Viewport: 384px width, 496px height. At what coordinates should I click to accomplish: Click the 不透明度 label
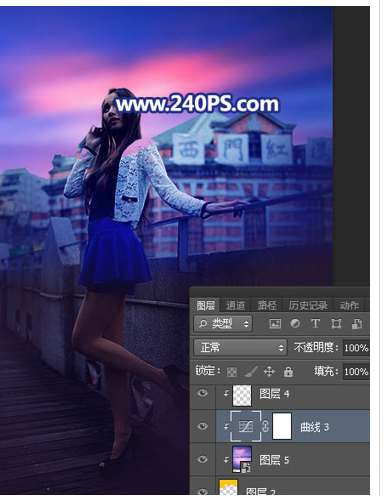(316, 348)
